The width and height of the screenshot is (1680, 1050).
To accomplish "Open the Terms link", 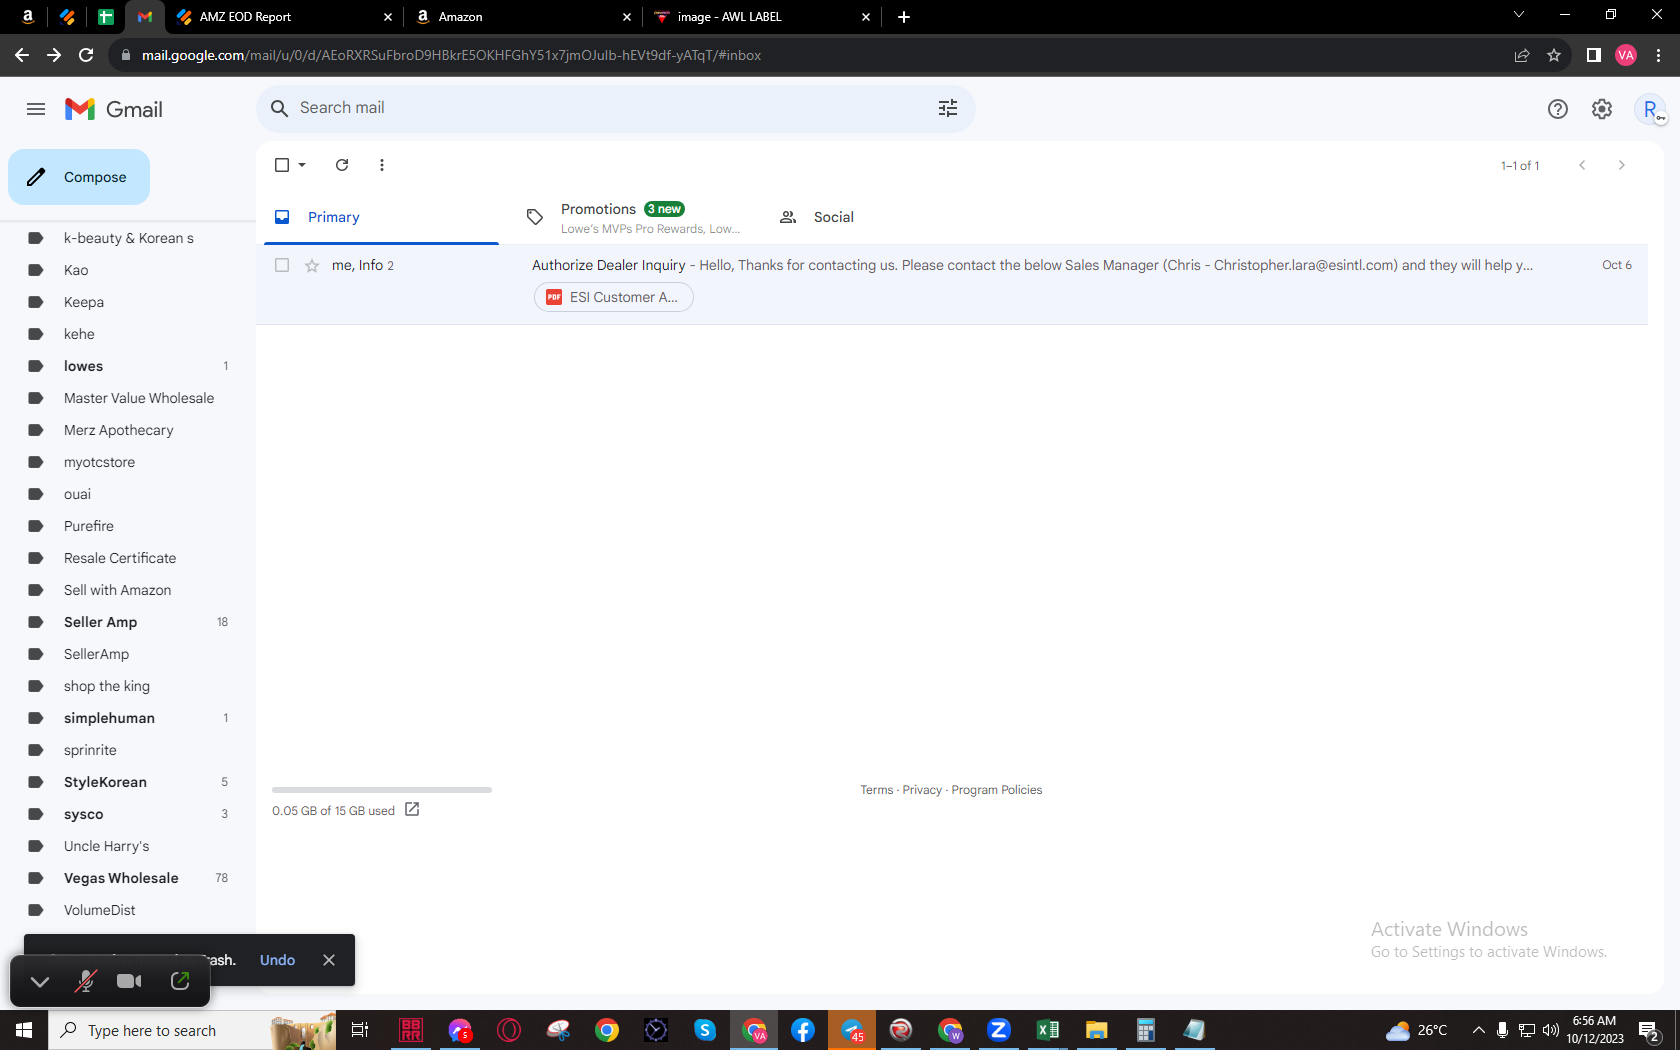I will tap(877, 790).
